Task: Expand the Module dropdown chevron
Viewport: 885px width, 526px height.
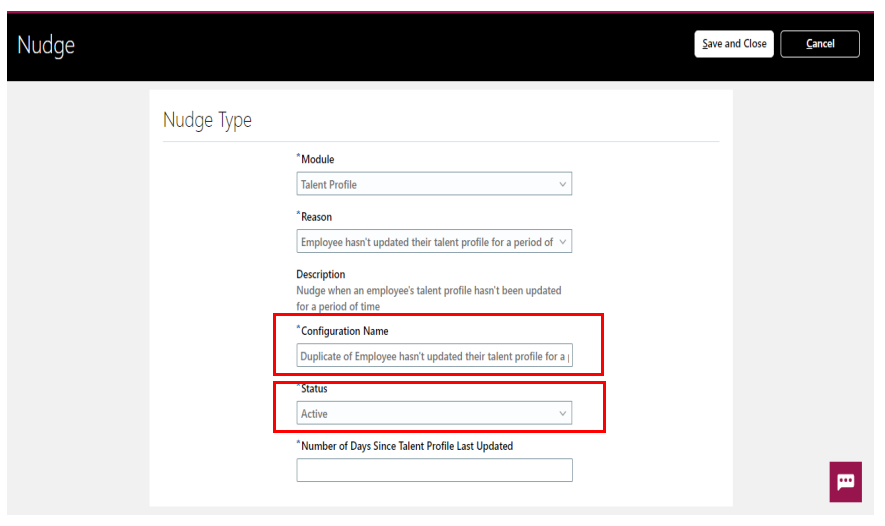Action: [x=562, y=184]
